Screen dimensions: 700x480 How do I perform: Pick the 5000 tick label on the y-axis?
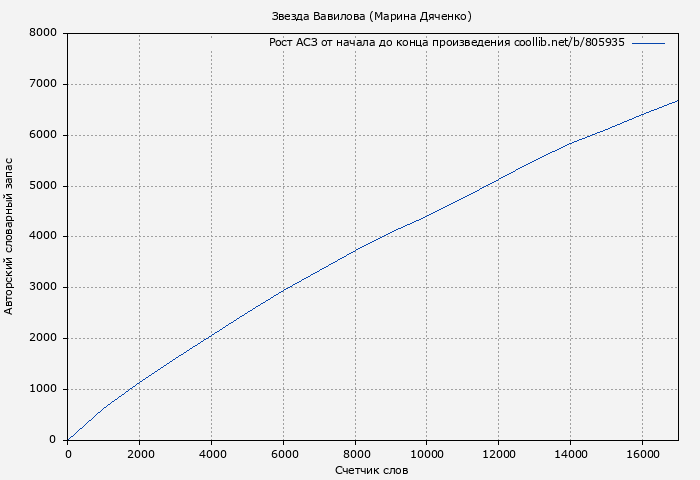[x=43, y=186]
